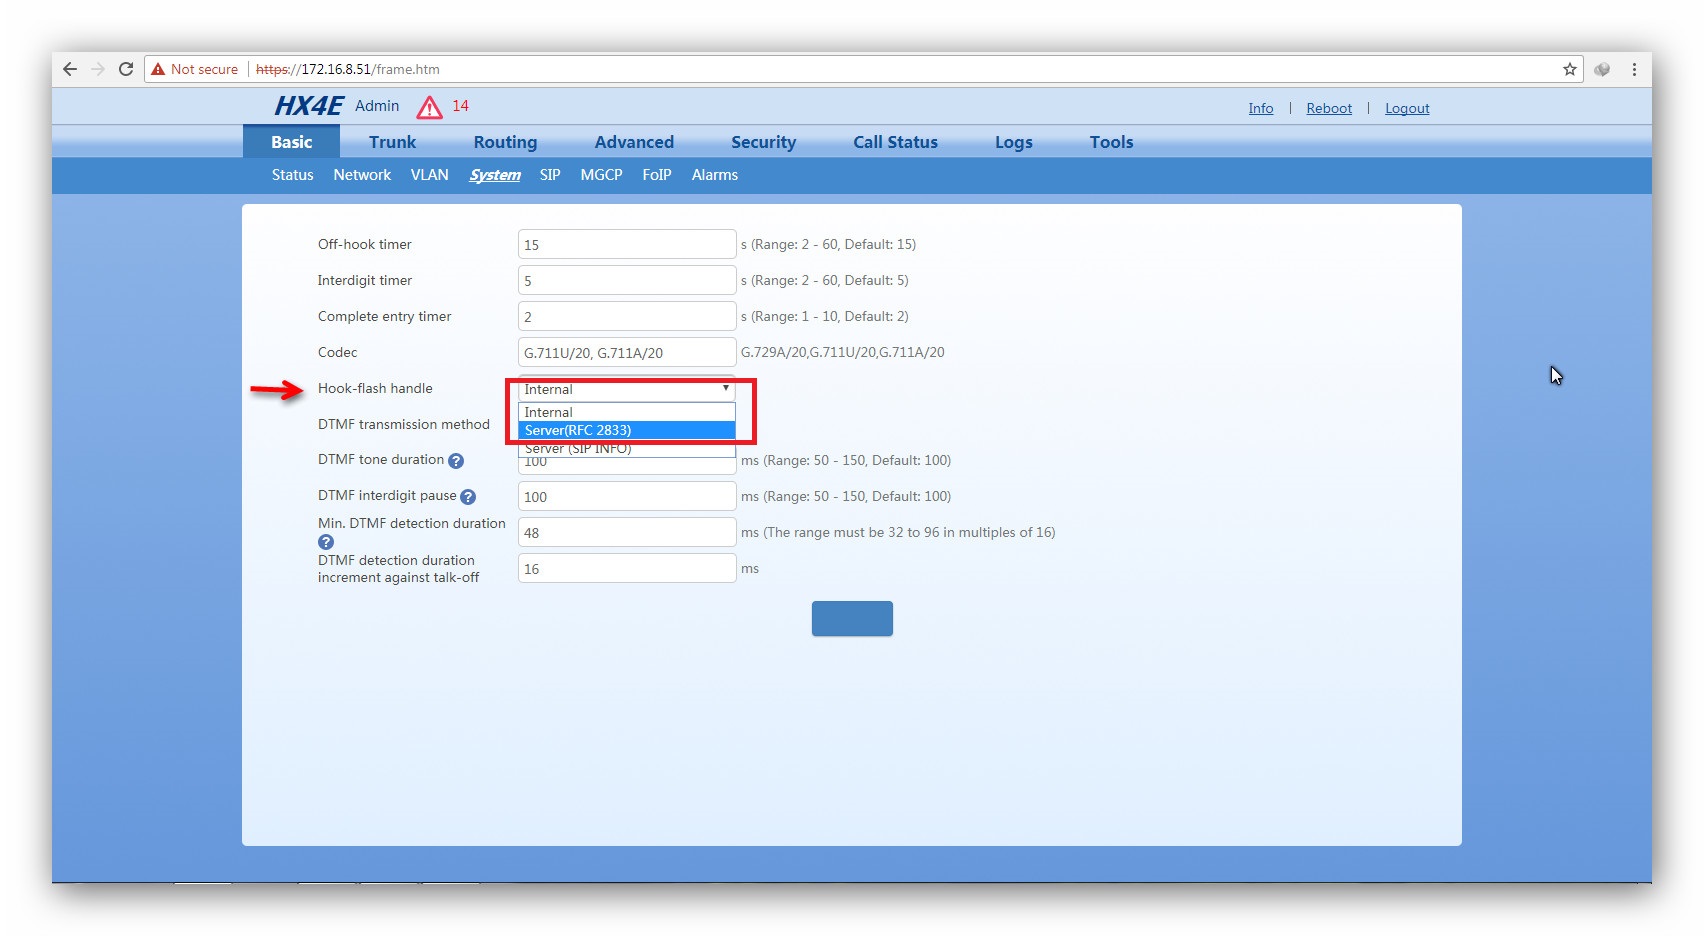
Task: Click the browser back arrow icon
Action: click(69, 69)
